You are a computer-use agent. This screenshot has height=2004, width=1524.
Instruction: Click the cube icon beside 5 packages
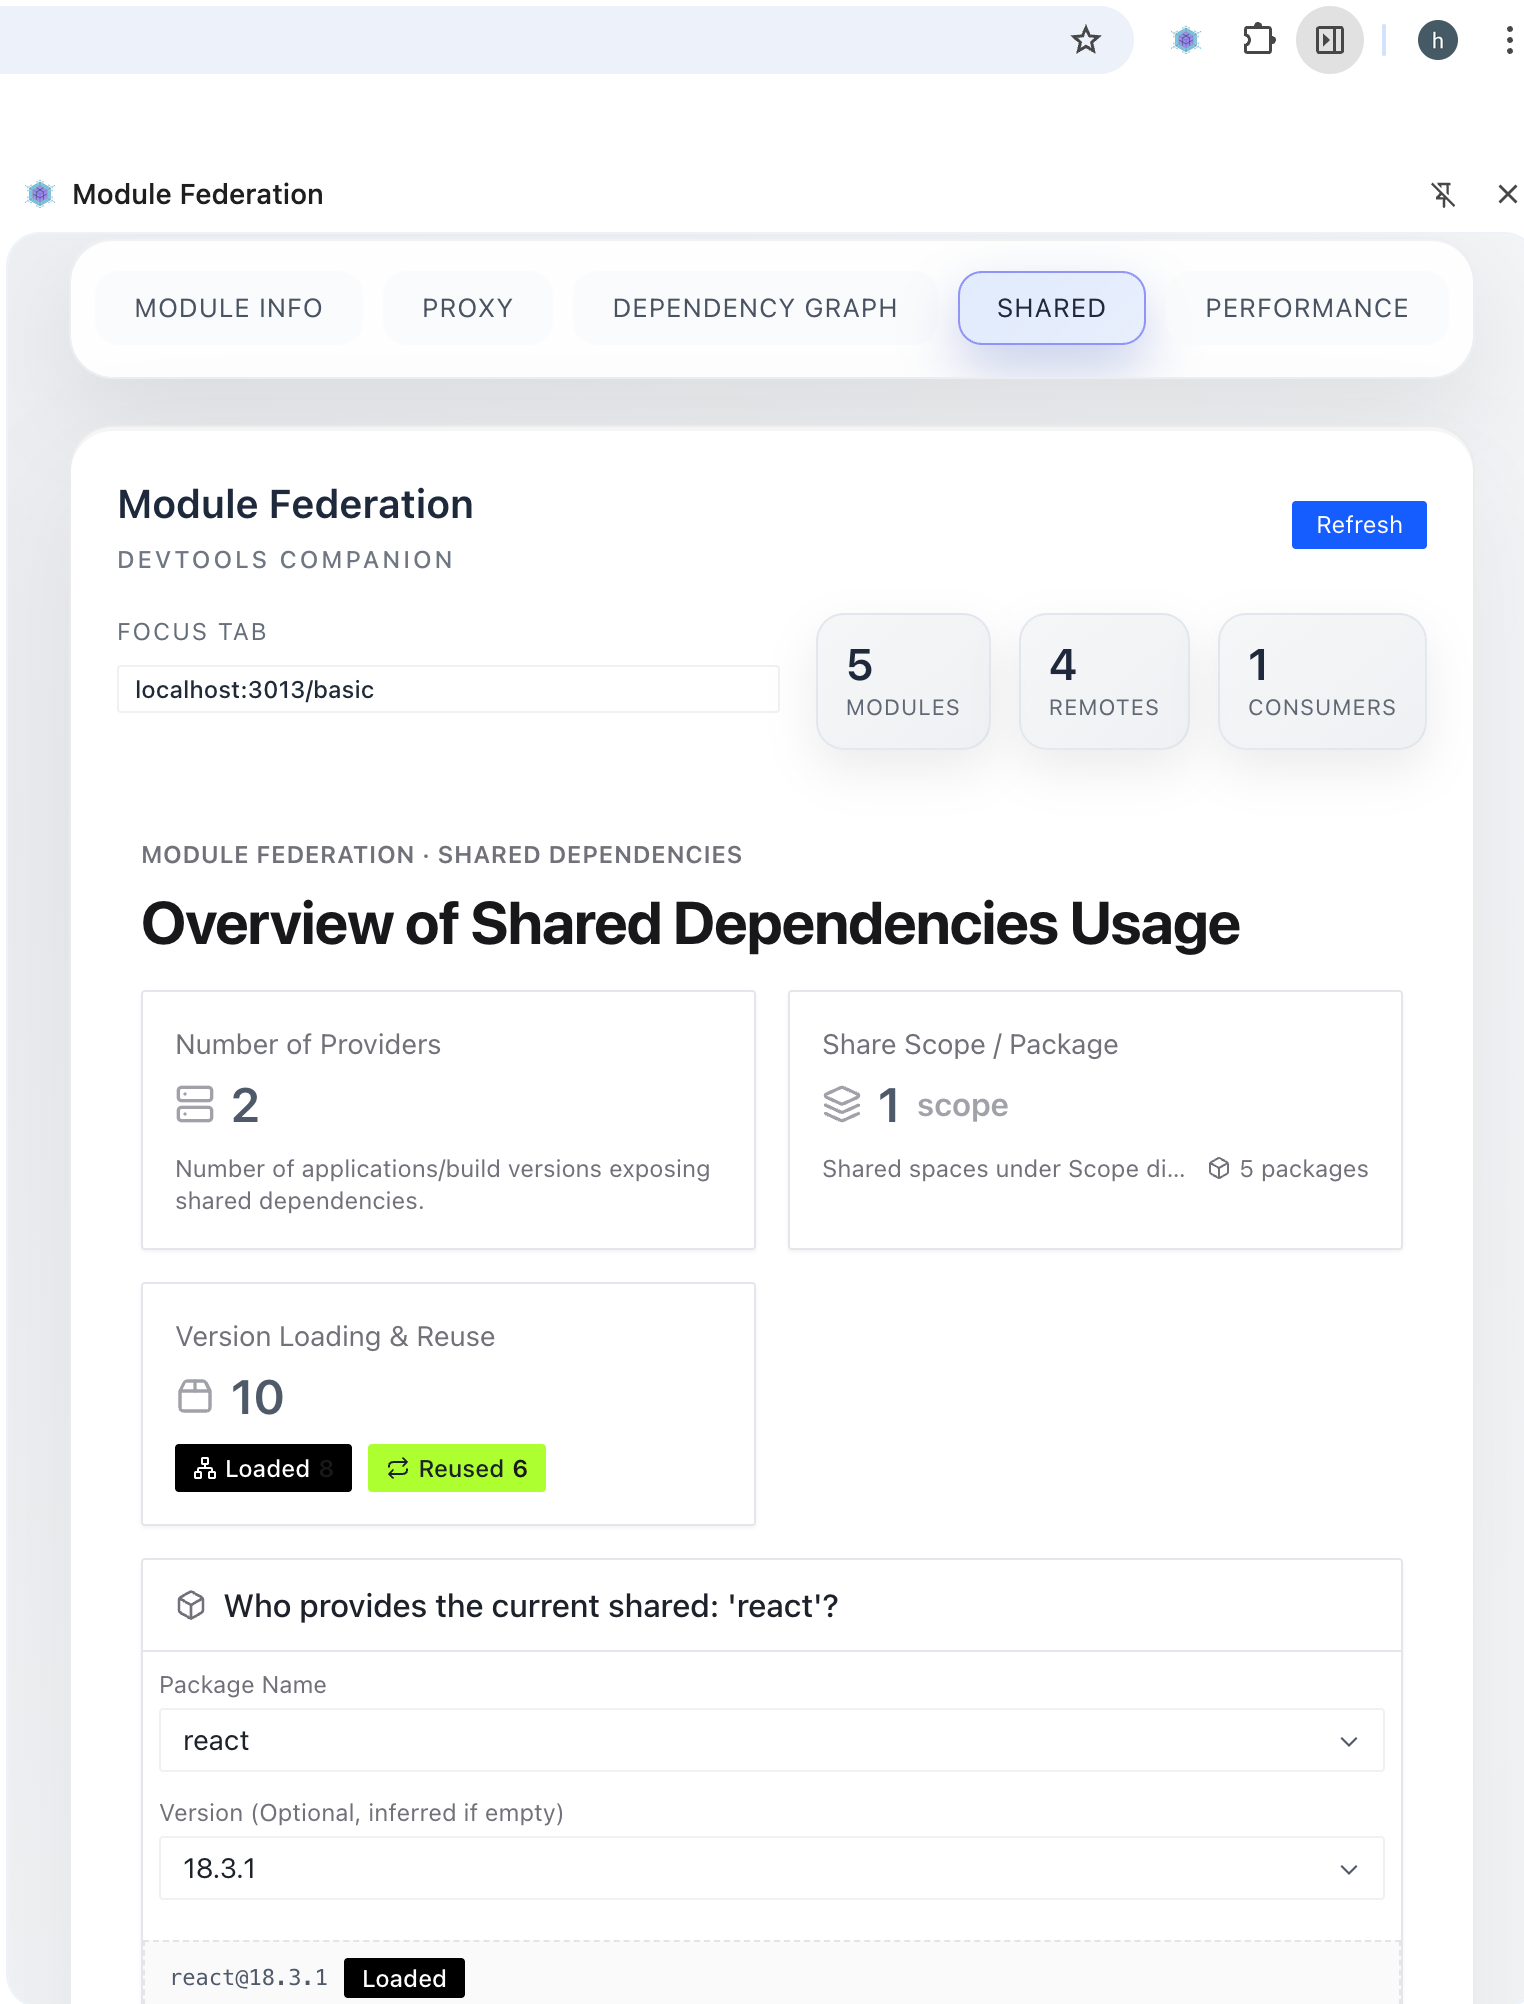click(x=1218, y=1168)
